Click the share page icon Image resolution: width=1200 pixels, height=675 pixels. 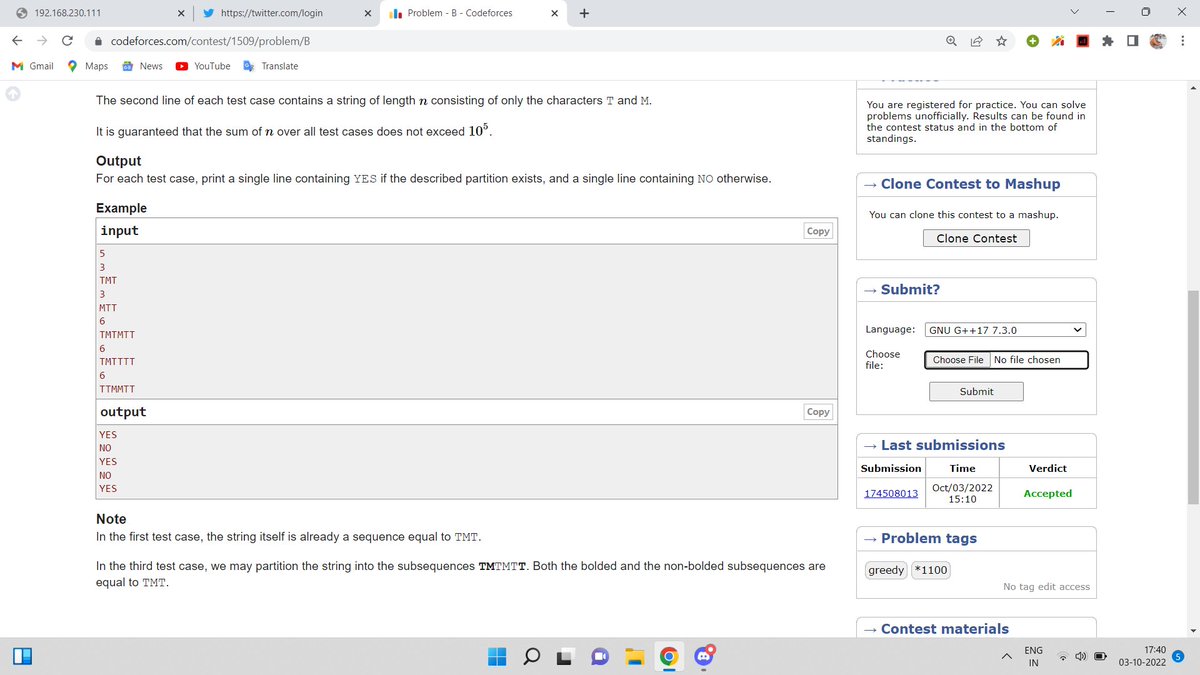(x=976, y=40)
